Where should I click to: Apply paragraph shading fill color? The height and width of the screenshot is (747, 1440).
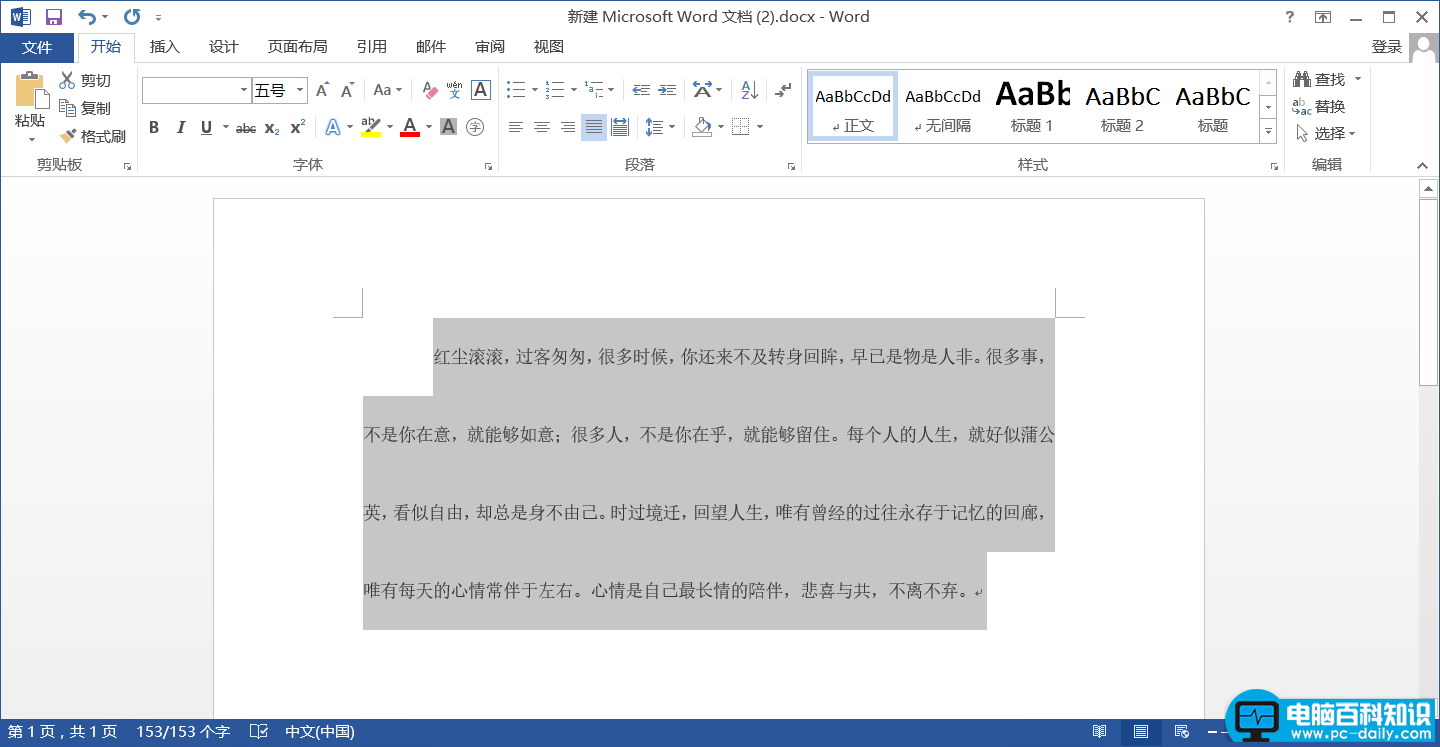point(702,127)
